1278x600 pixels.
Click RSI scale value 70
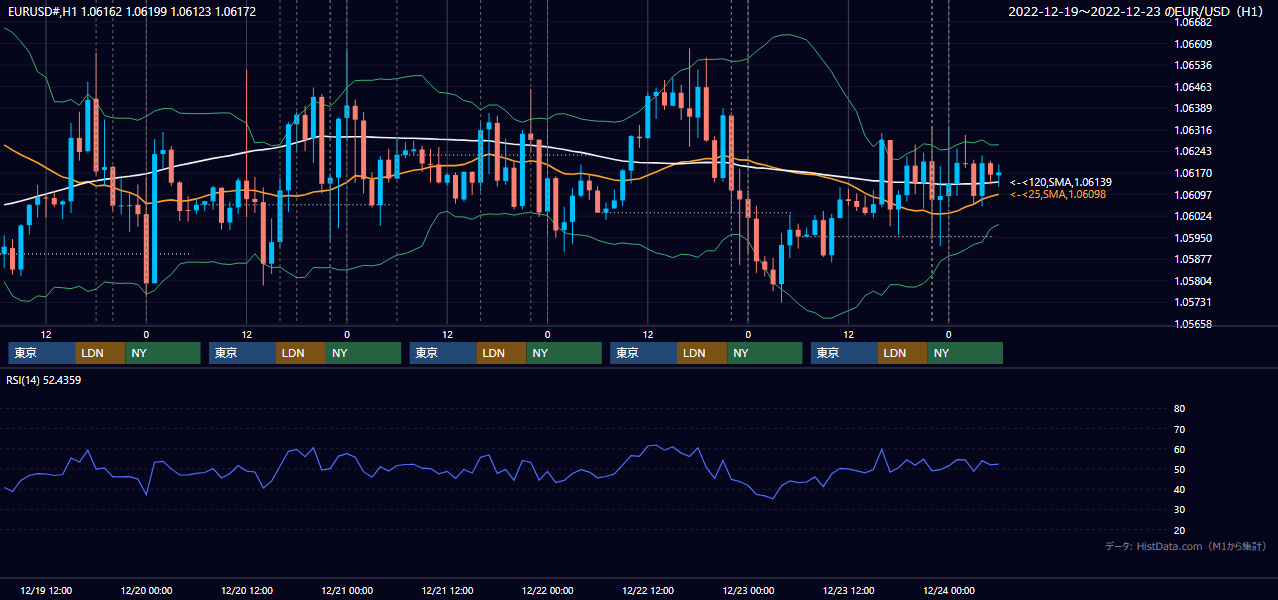point(1179,429)
